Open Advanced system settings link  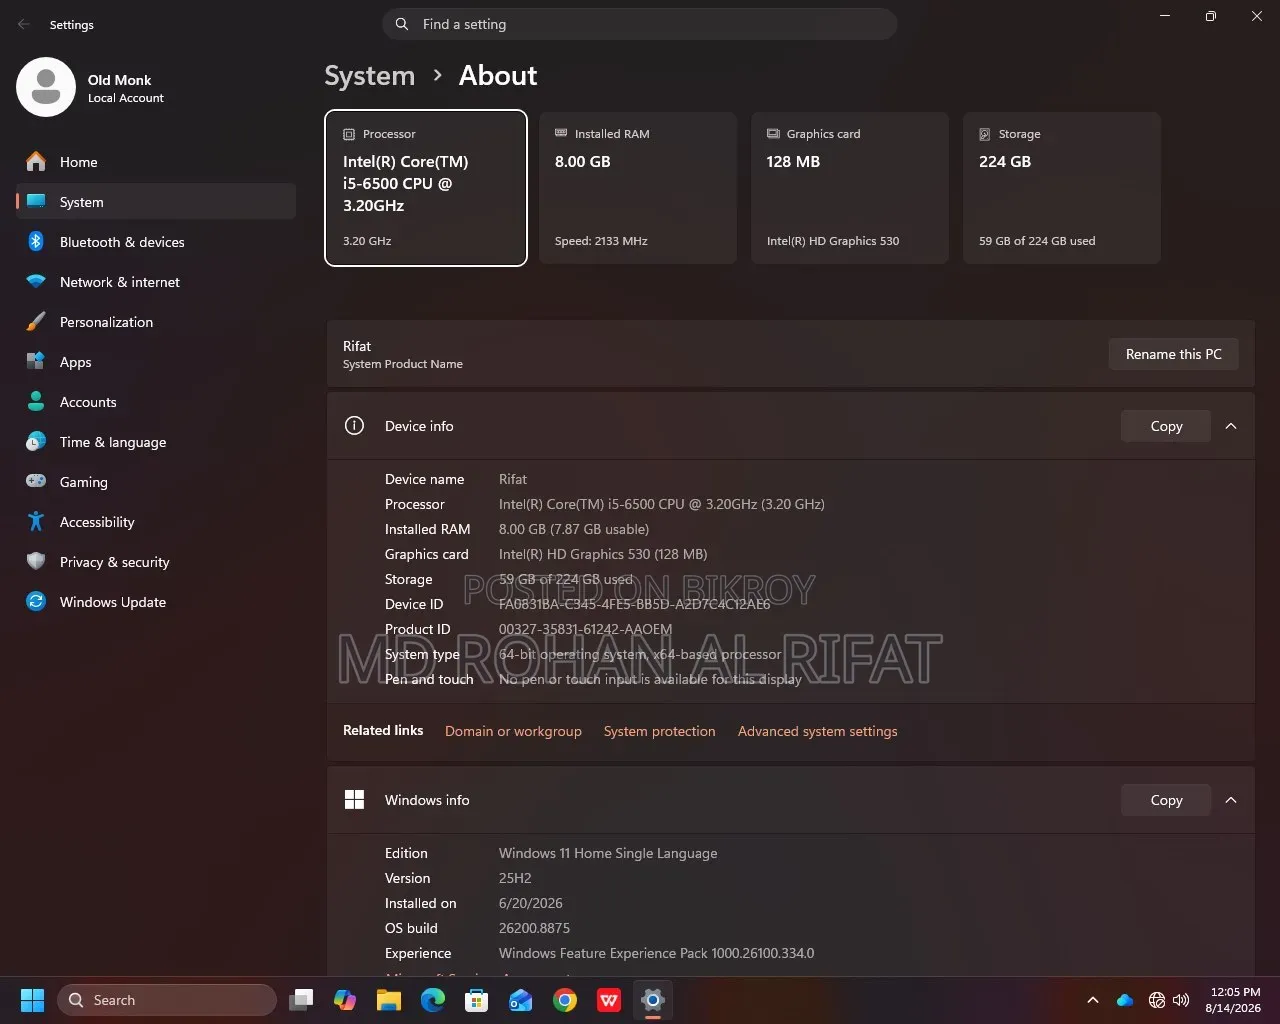click(818, 731)
